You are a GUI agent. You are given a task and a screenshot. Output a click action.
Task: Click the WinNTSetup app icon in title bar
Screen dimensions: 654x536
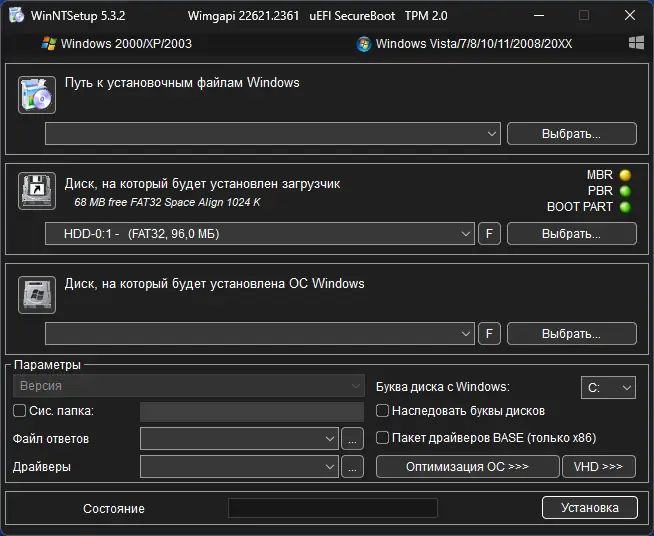point(16,15)
